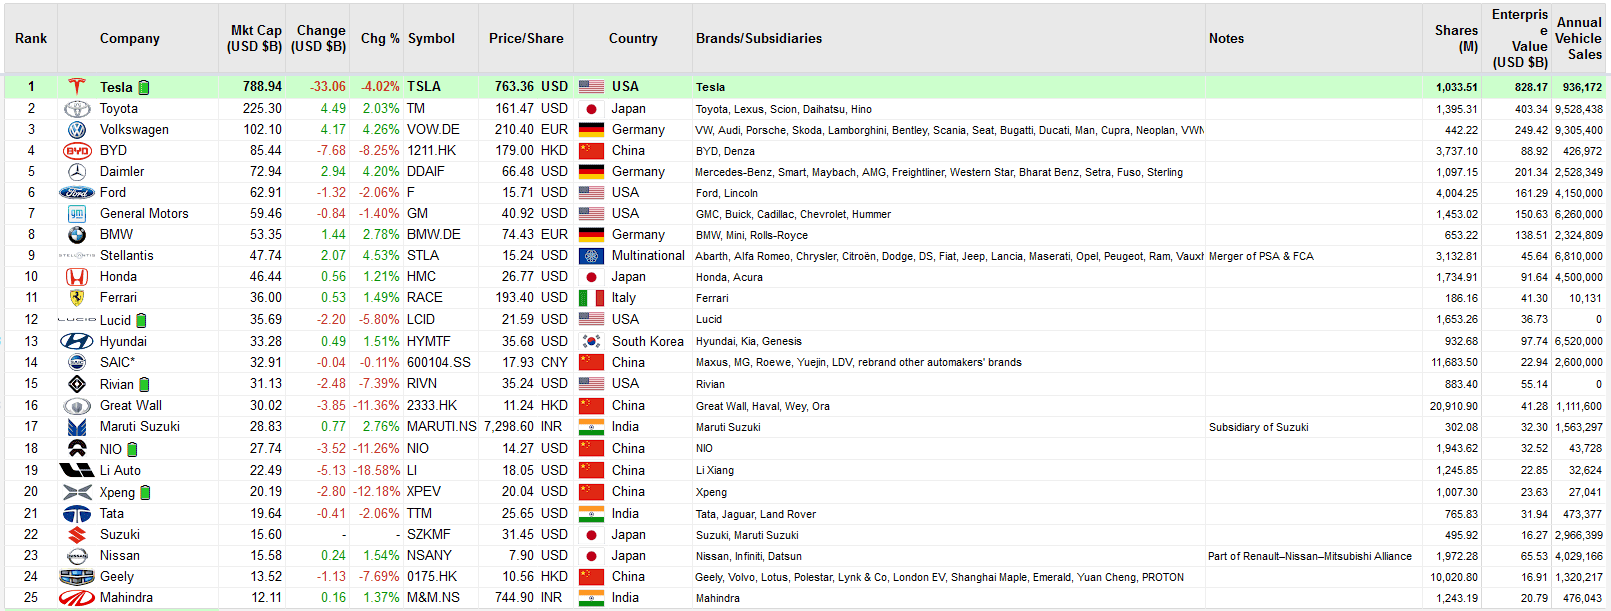Viewport: 1611px width, 611px height.
Task: Select the Toyota company name
Action: [x=119, y=109]
